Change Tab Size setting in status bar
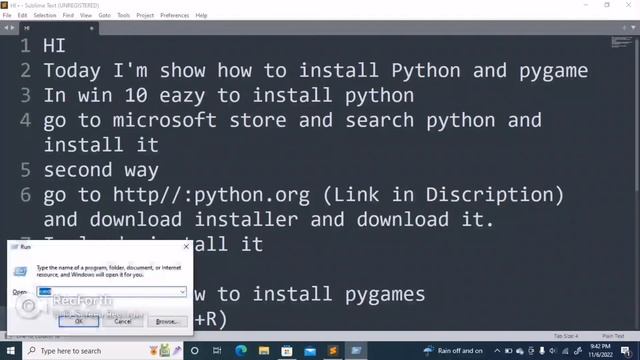 click(x=566, y=336)
